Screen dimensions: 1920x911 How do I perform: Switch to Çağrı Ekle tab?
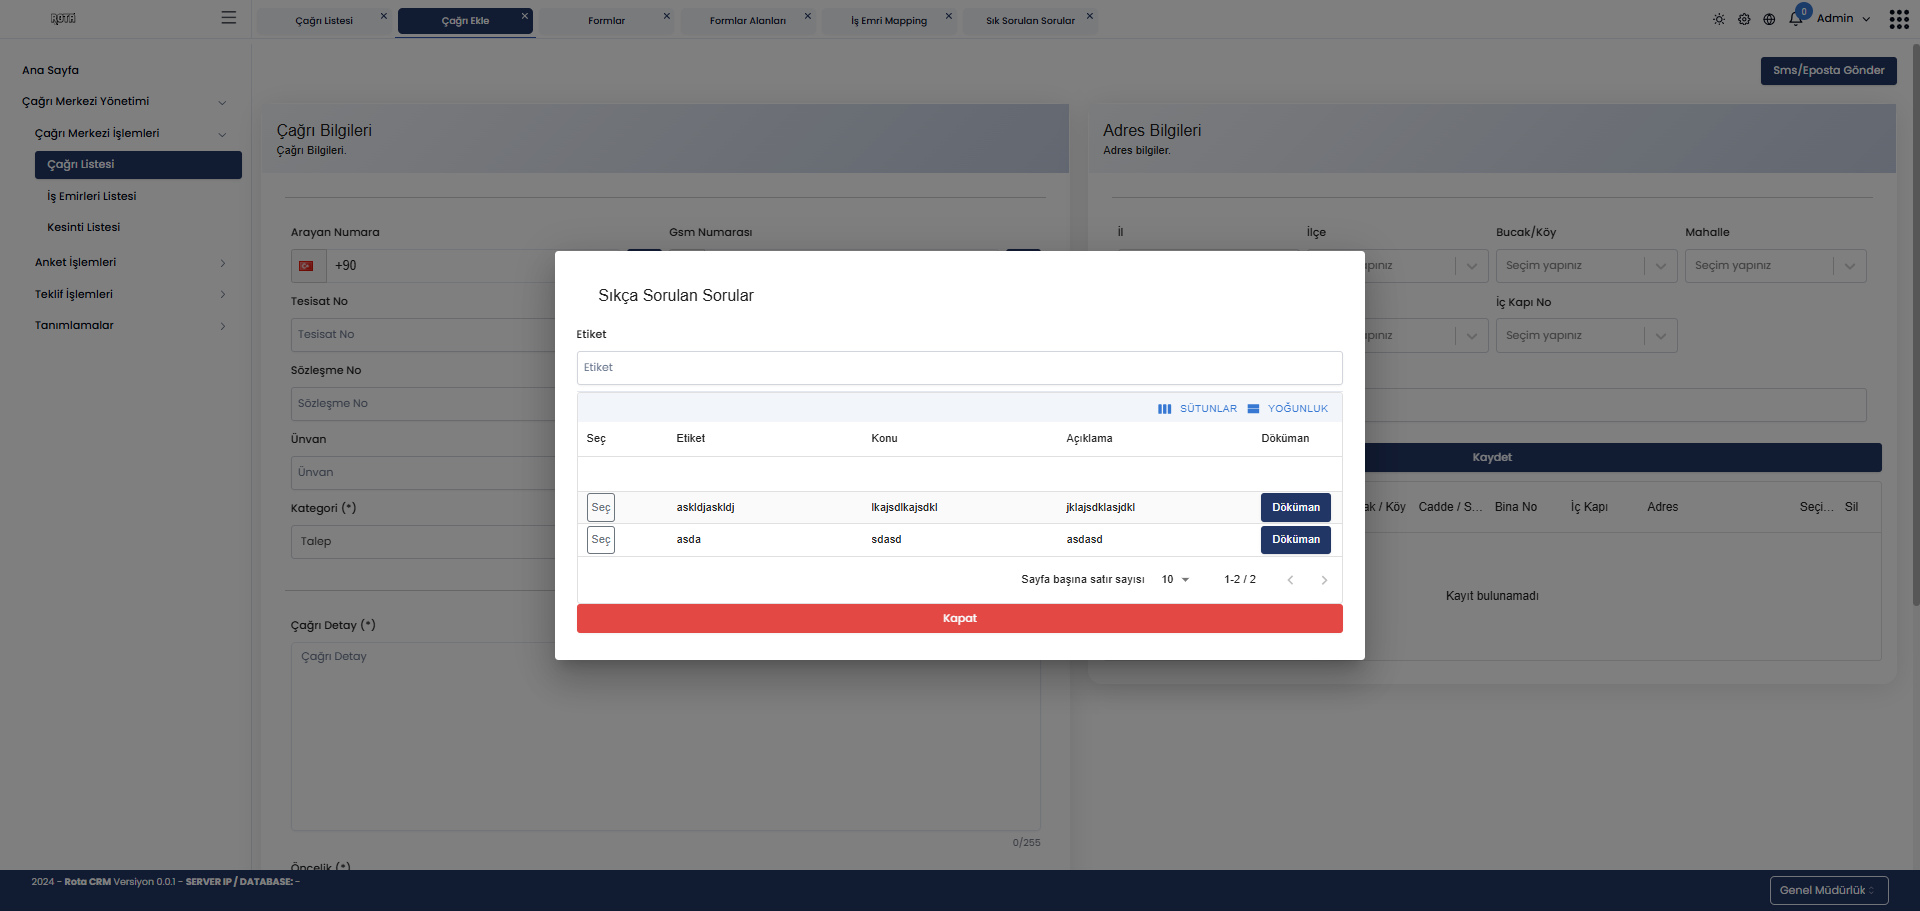465,21
